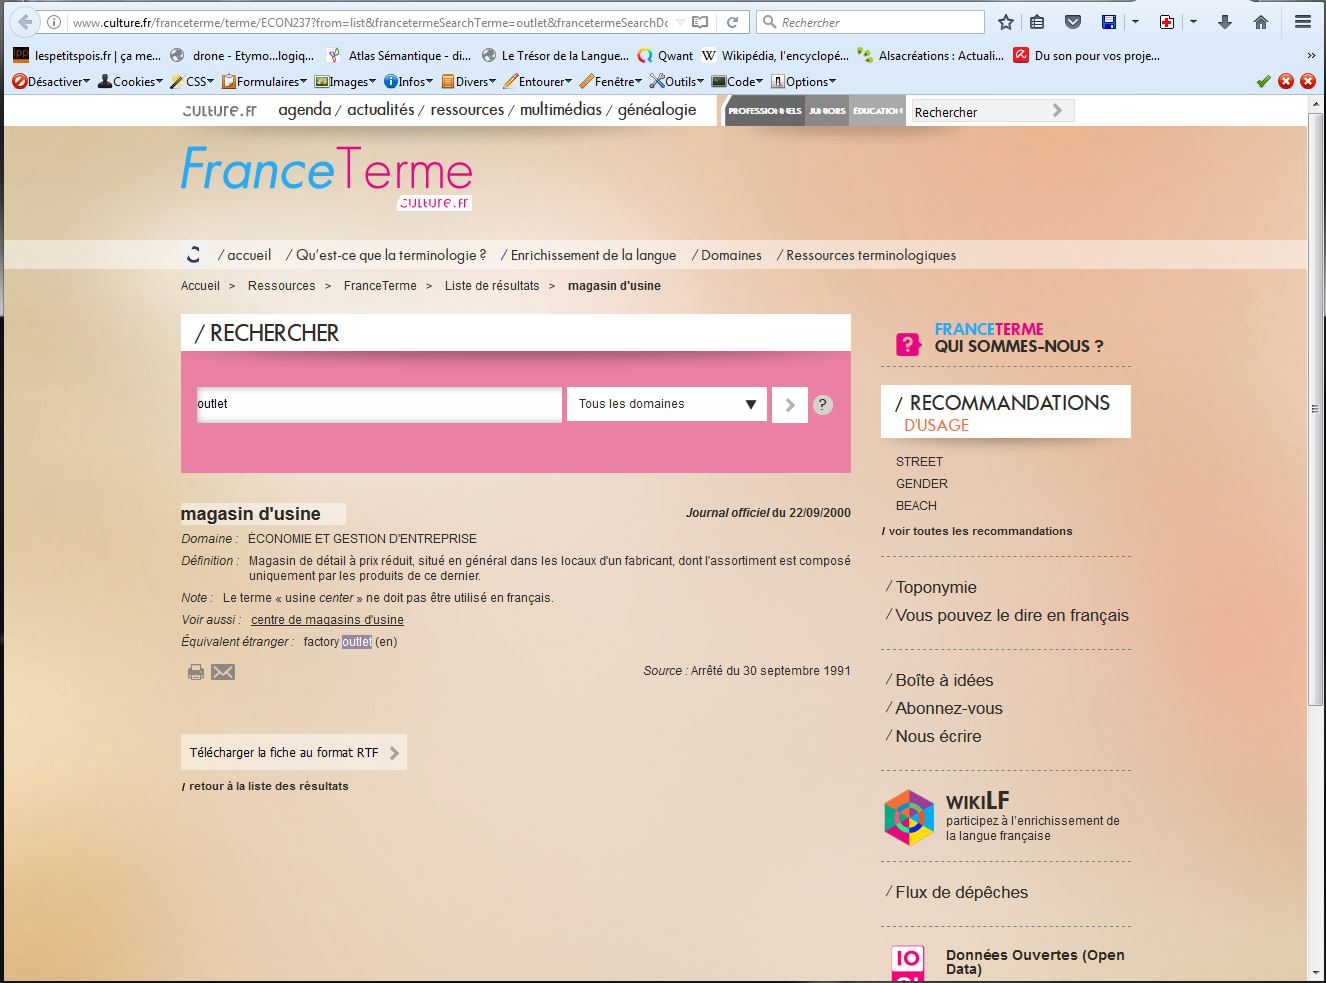
Task: Click the FranceTerme spinner icon beside accueil
Action: (x=194, y=254)
